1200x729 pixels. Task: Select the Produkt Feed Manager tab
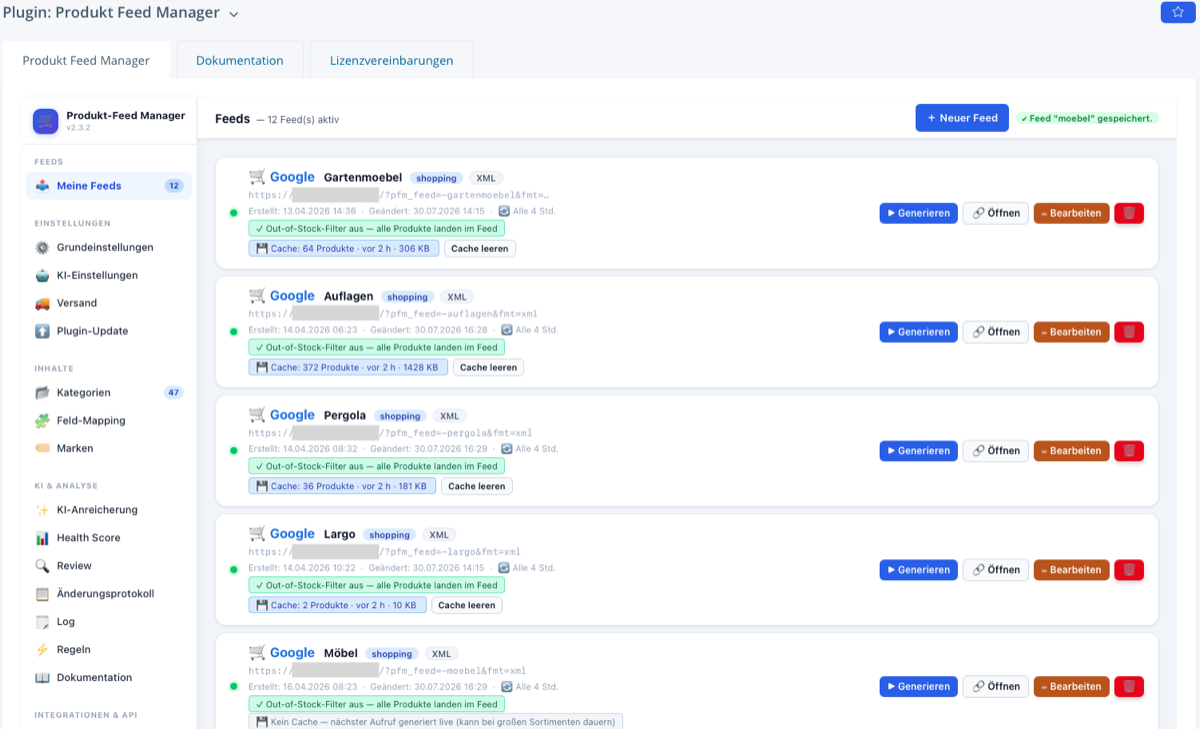point(86,60)
